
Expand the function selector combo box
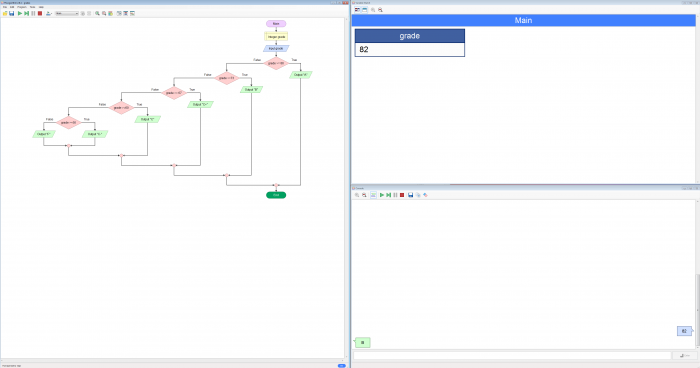tap(67, 13)
